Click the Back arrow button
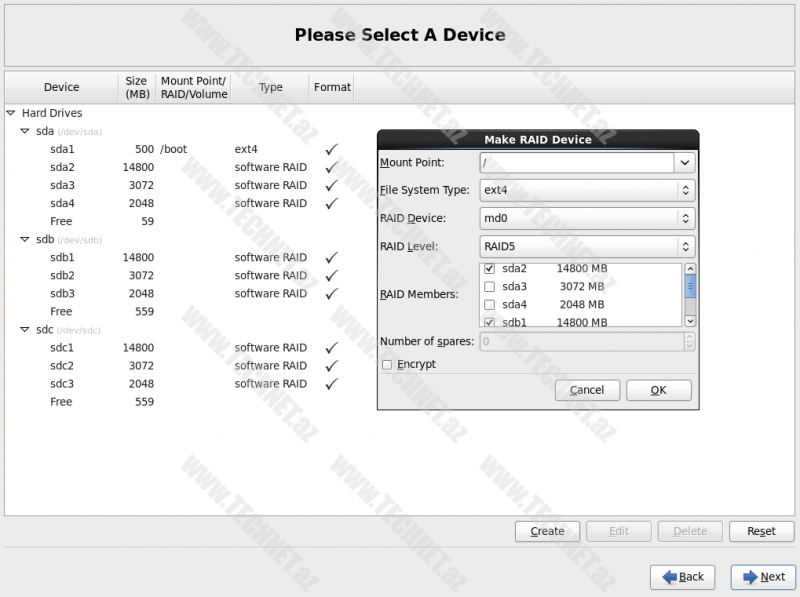The width and height of the screenshot is (800, 597). [682, 577]
